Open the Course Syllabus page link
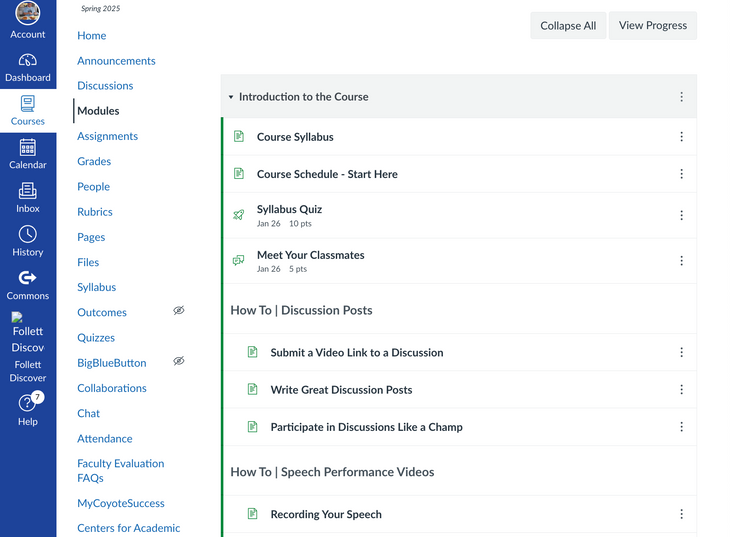 click(295, 137)
